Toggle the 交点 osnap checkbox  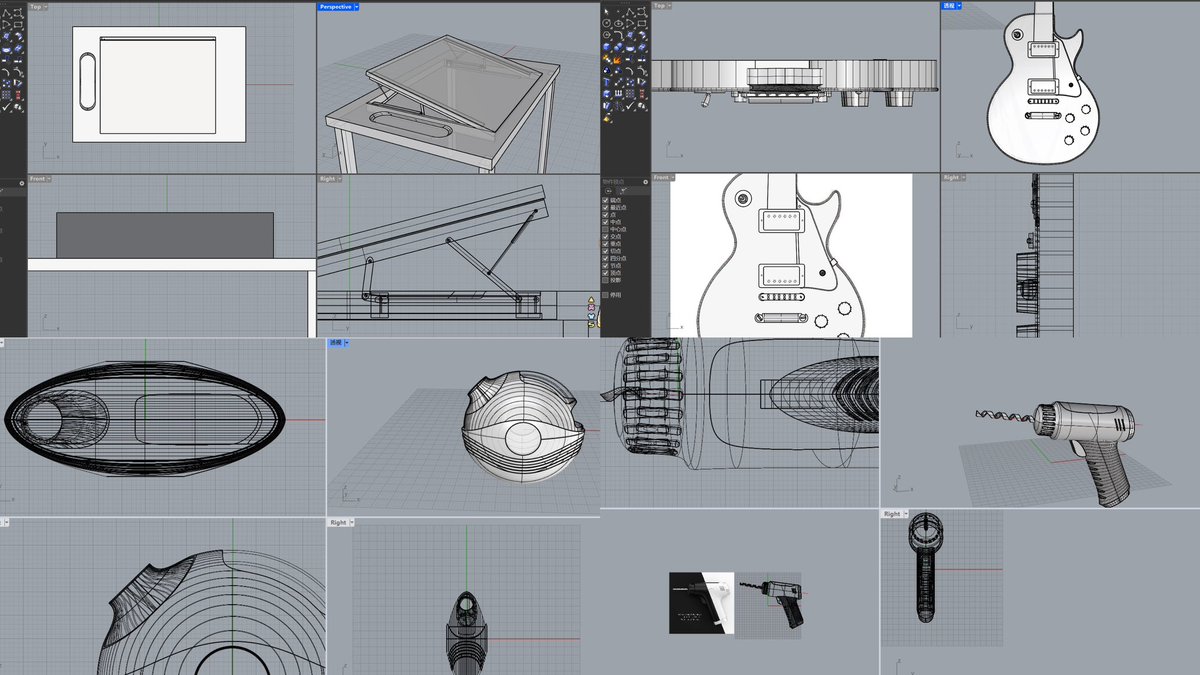coord(605,237)
